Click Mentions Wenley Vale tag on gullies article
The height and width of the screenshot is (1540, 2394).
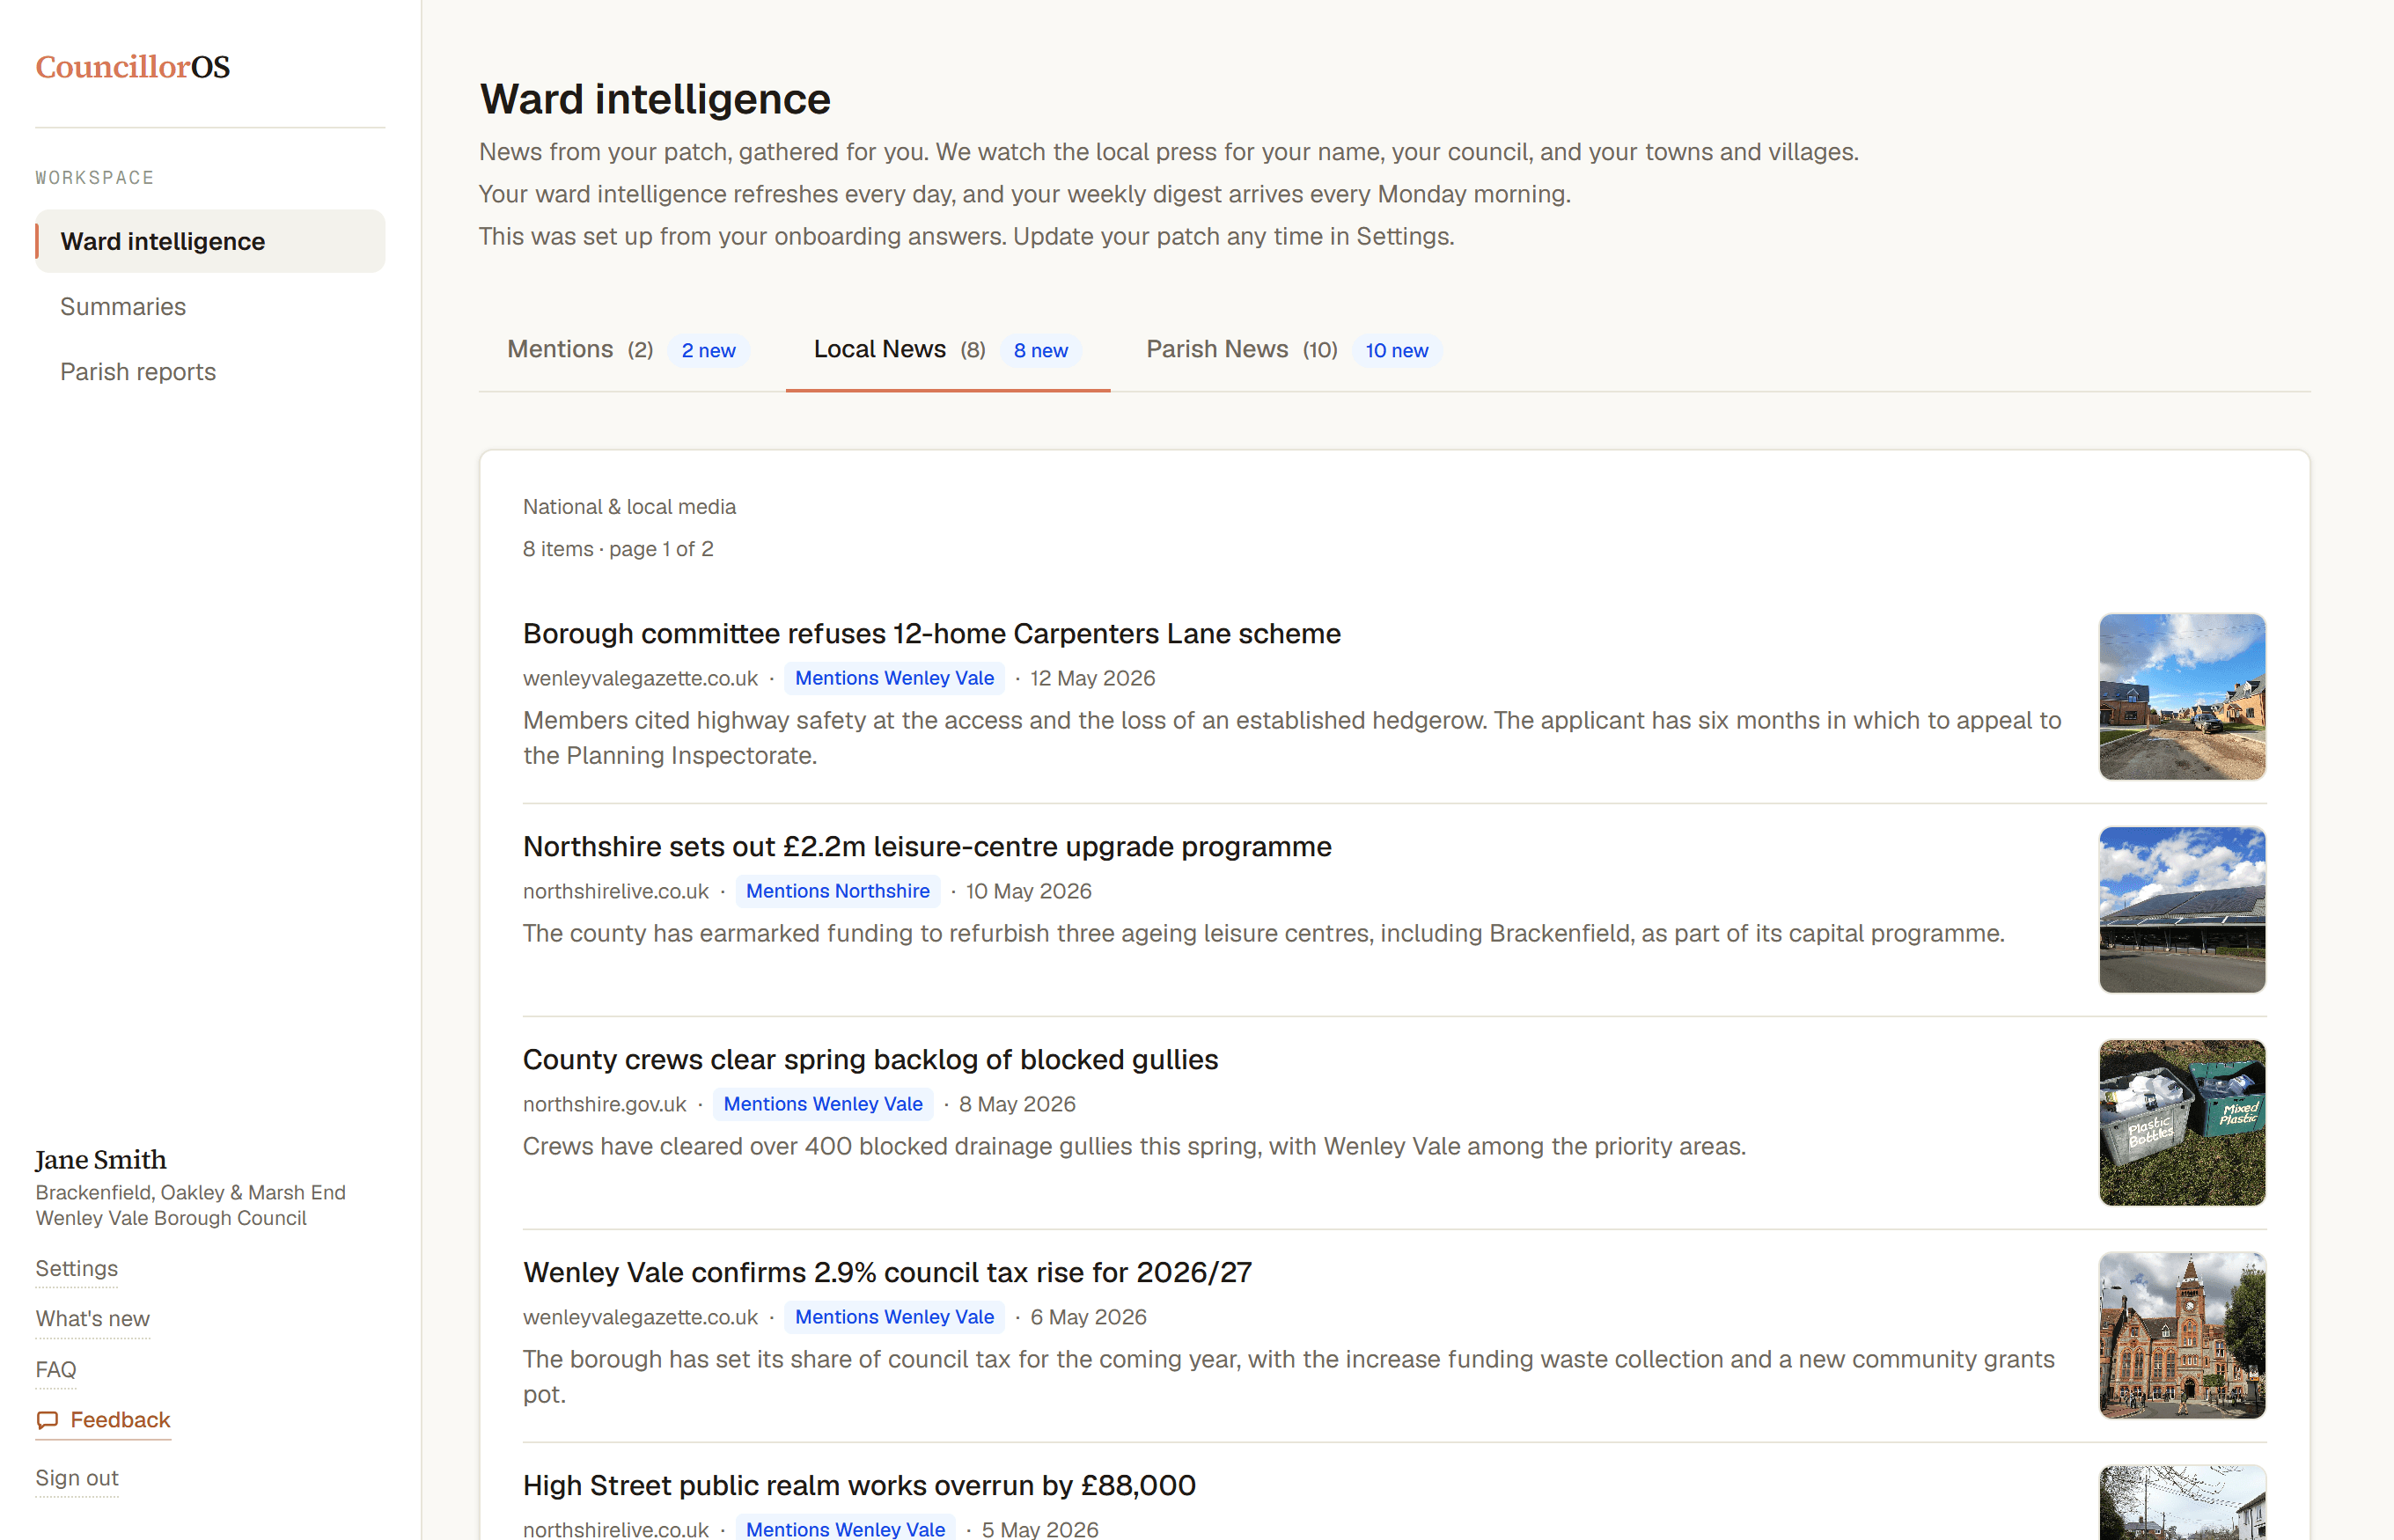(823, 1104)
